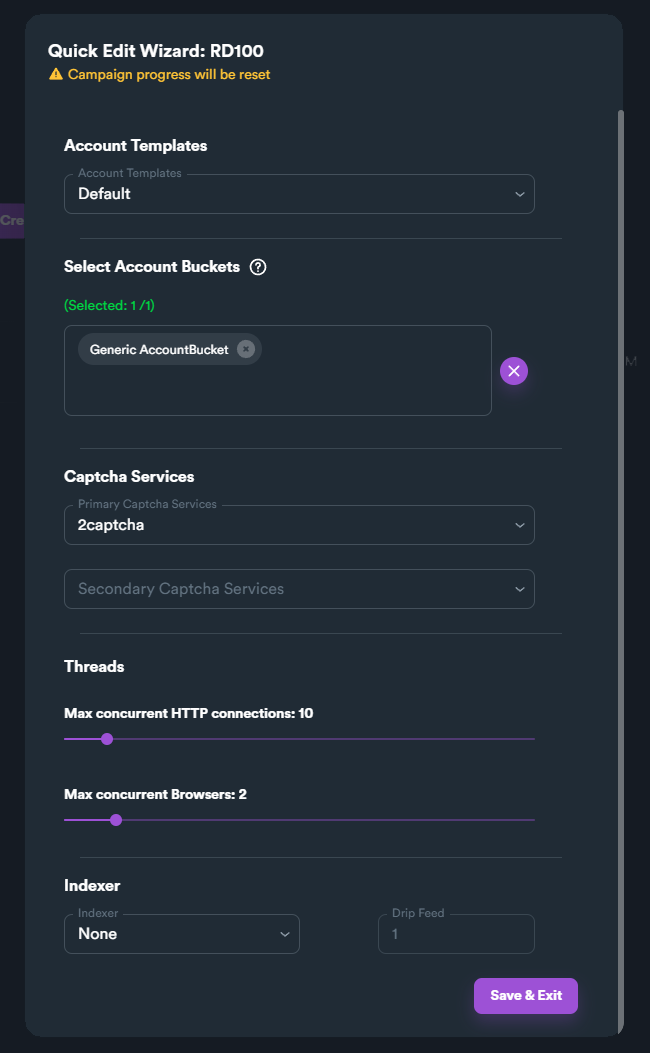Click the Save & Exit button
Viewport: 650px width, 1053px height.
pos(526,995)
